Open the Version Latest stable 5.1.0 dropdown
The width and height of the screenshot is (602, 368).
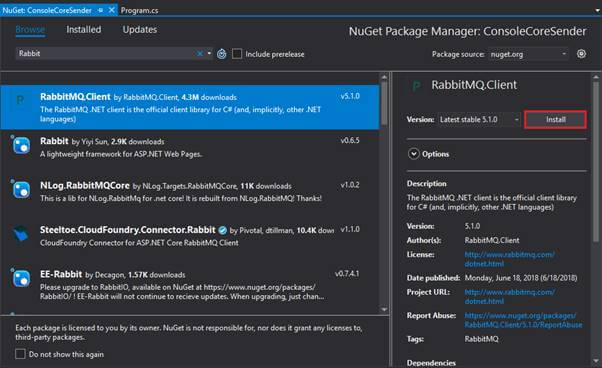point(480,120)
